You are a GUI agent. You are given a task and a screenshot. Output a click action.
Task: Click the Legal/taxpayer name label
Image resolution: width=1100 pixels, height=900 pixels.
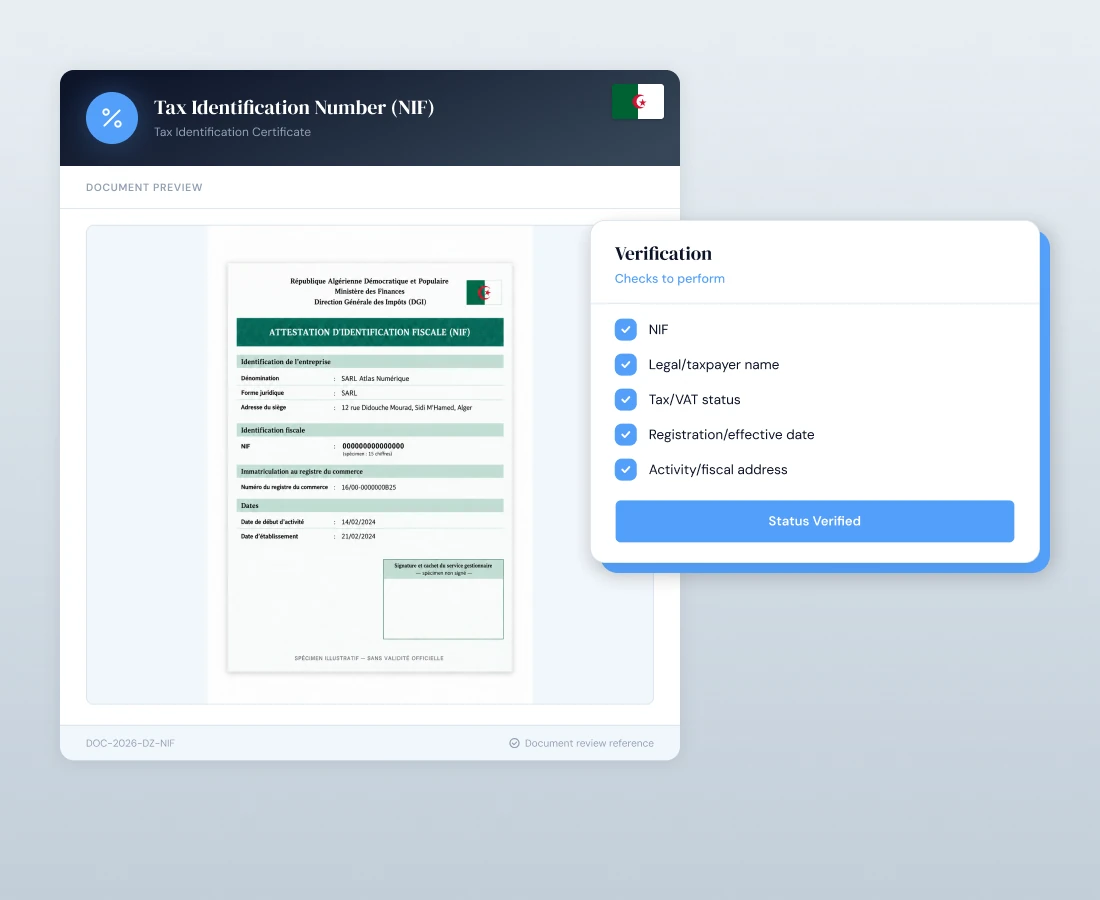click(x=713, y=365)
